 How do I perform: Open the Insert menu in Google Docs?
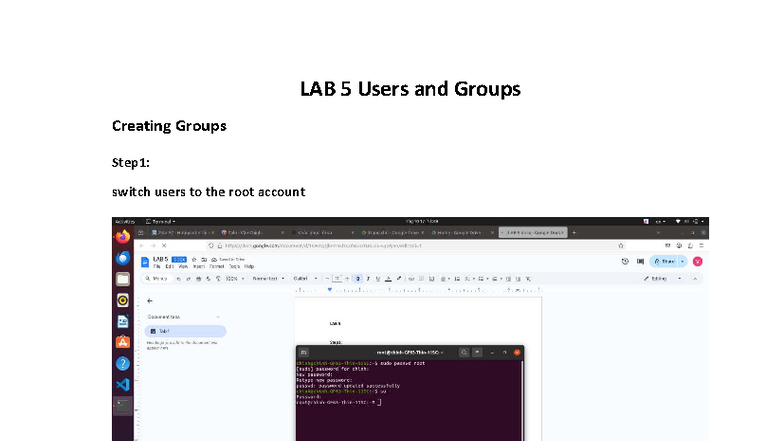pyautogui.click(x=199, y=266)
